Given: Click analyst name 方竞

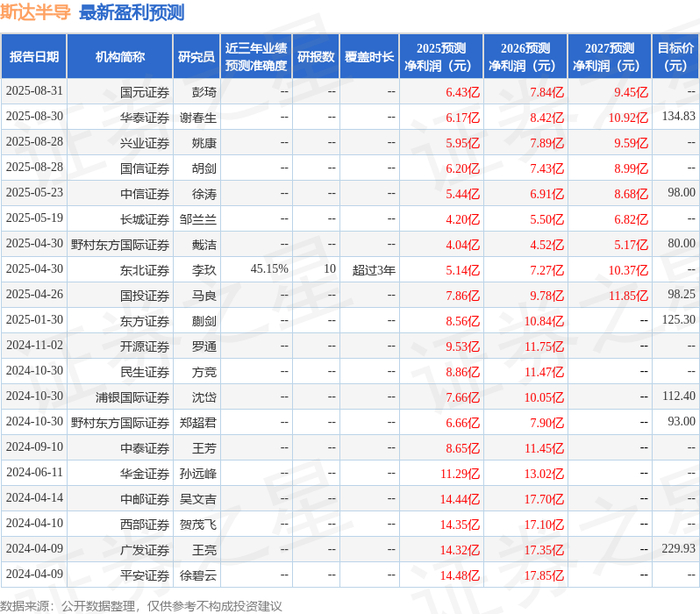Looking at the screenshot, I should pos(204,372).
